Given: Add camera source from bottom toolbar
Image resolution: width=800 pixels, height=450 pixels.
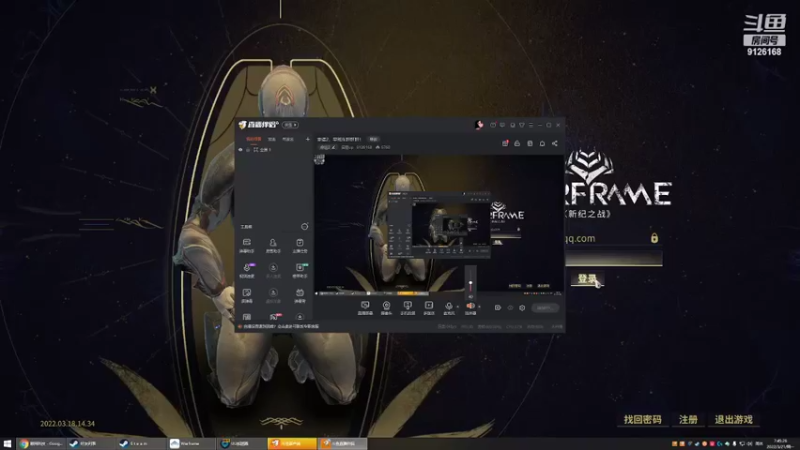Looking at the screenshot, I should (x=386, y=308).
